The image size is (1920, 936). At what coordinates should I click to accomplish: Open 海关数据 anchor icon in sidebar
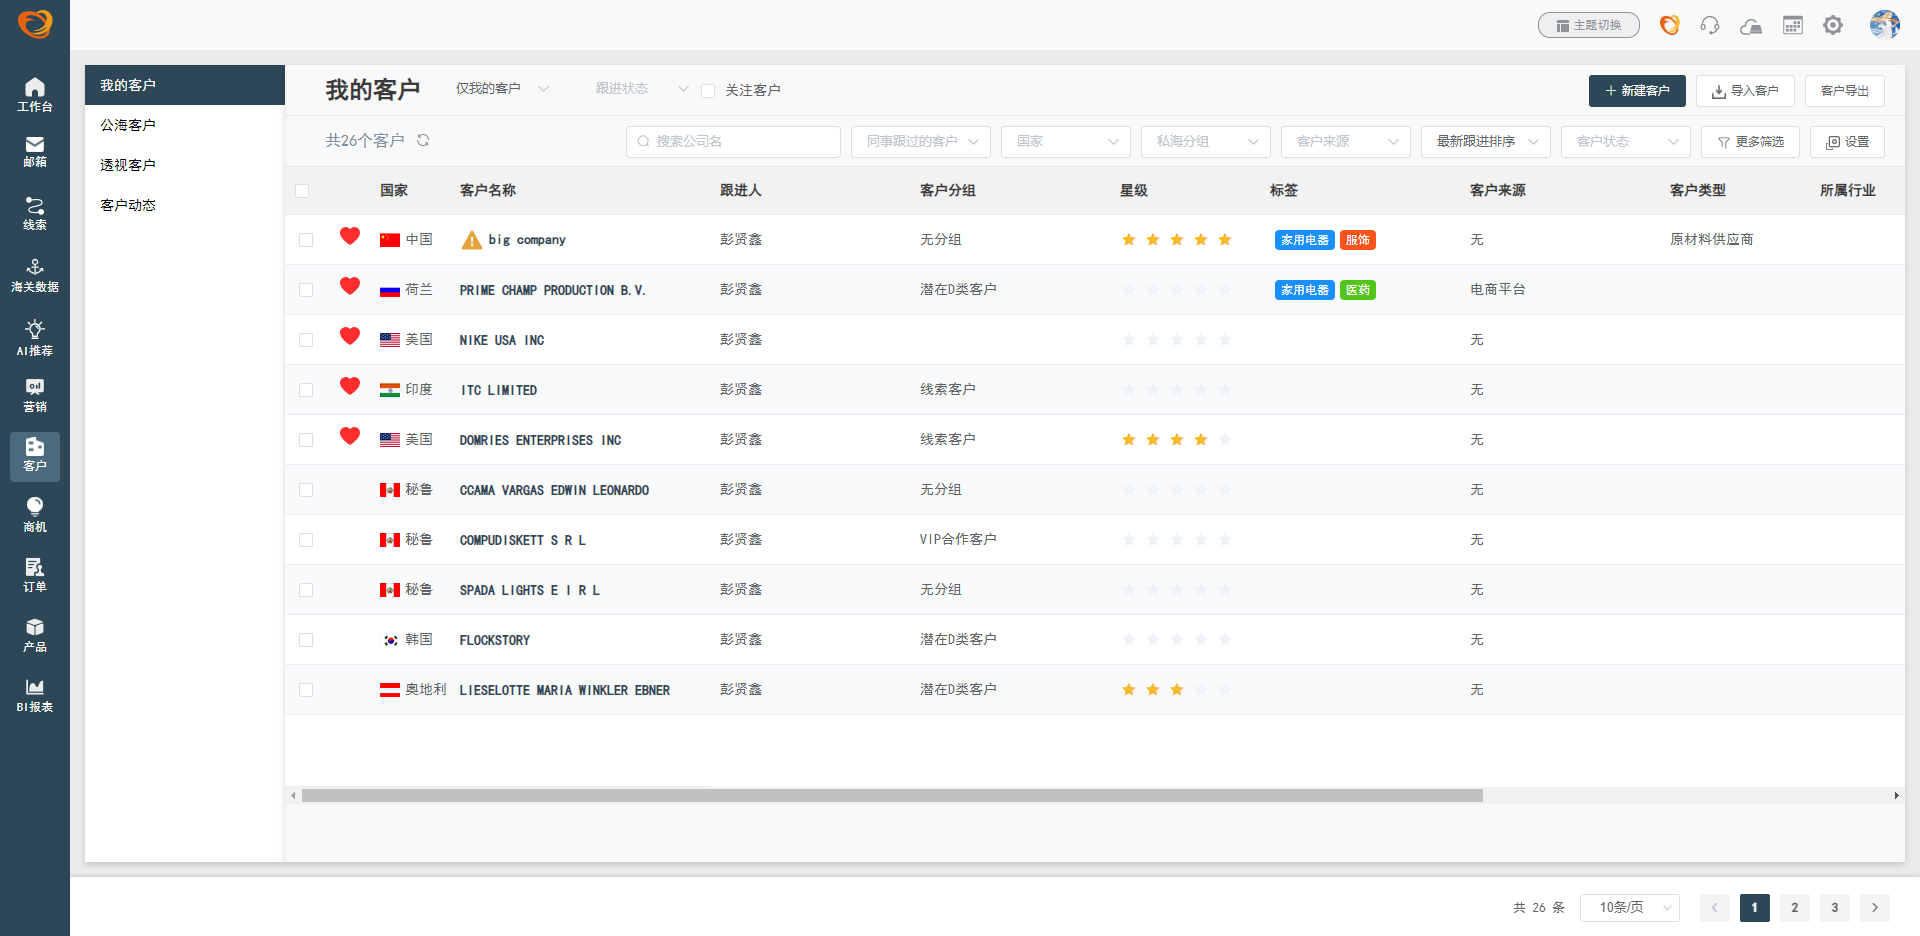tap(34, 274)
